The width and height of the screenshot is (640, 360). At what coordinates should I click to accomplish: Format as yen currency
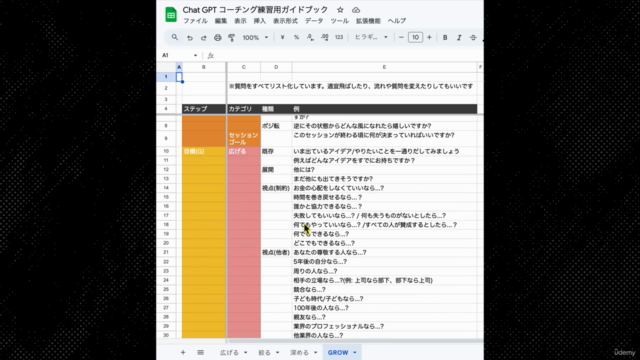pyautogui.click(x=282, y=37)
